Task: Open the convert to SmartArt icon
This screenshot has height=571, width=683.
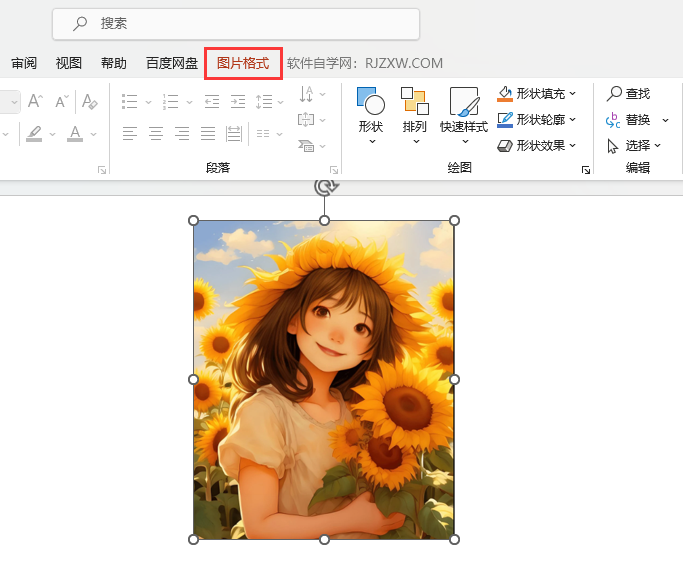Action: pyautogui.click(x=306, y=145)
